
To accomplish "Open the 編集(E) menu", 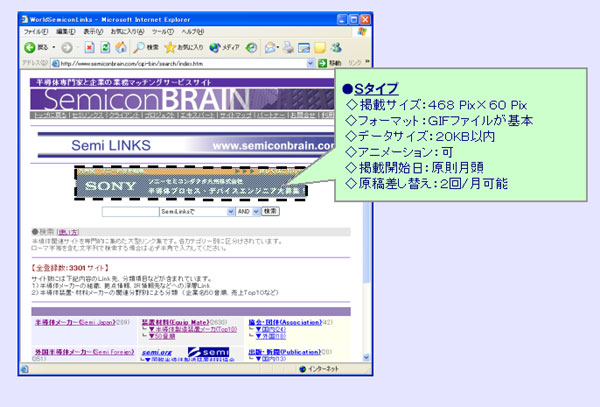I will pyautogui.click(x=66, y=32).
